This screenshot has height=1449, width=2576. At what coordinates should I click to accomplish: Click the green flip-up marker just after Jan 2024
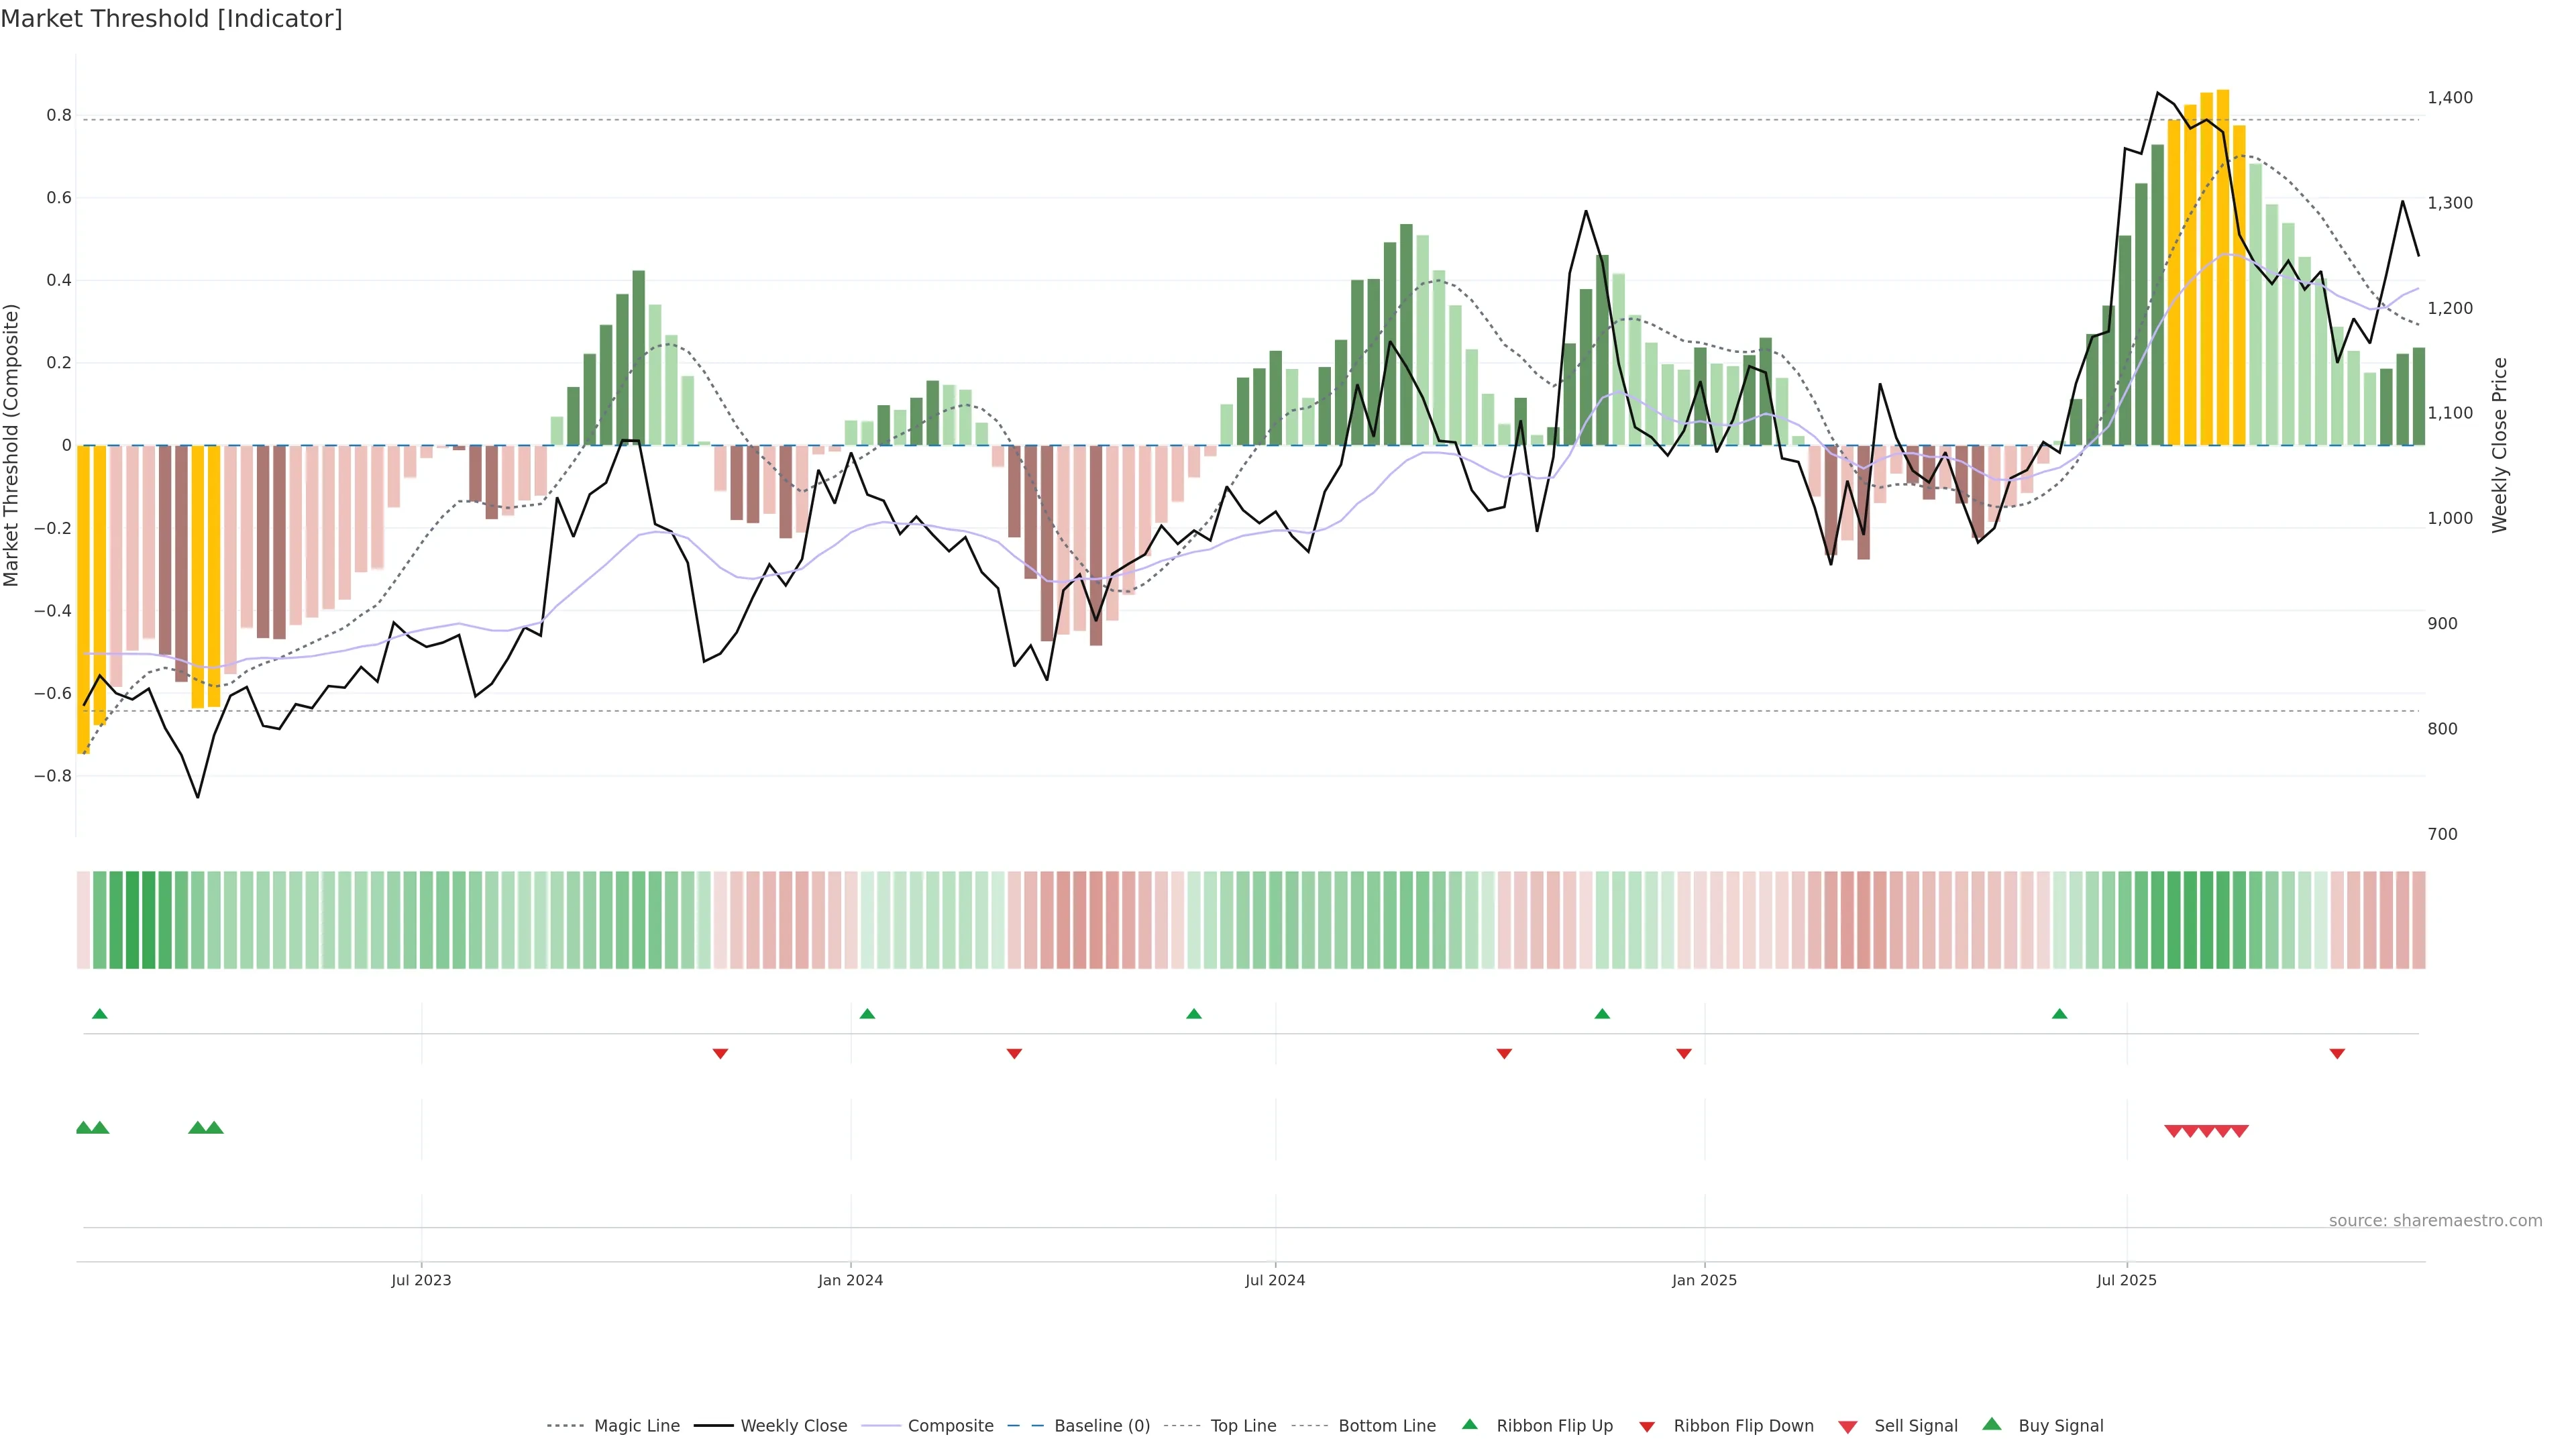pyautogui.click(x=867, y=1014)
